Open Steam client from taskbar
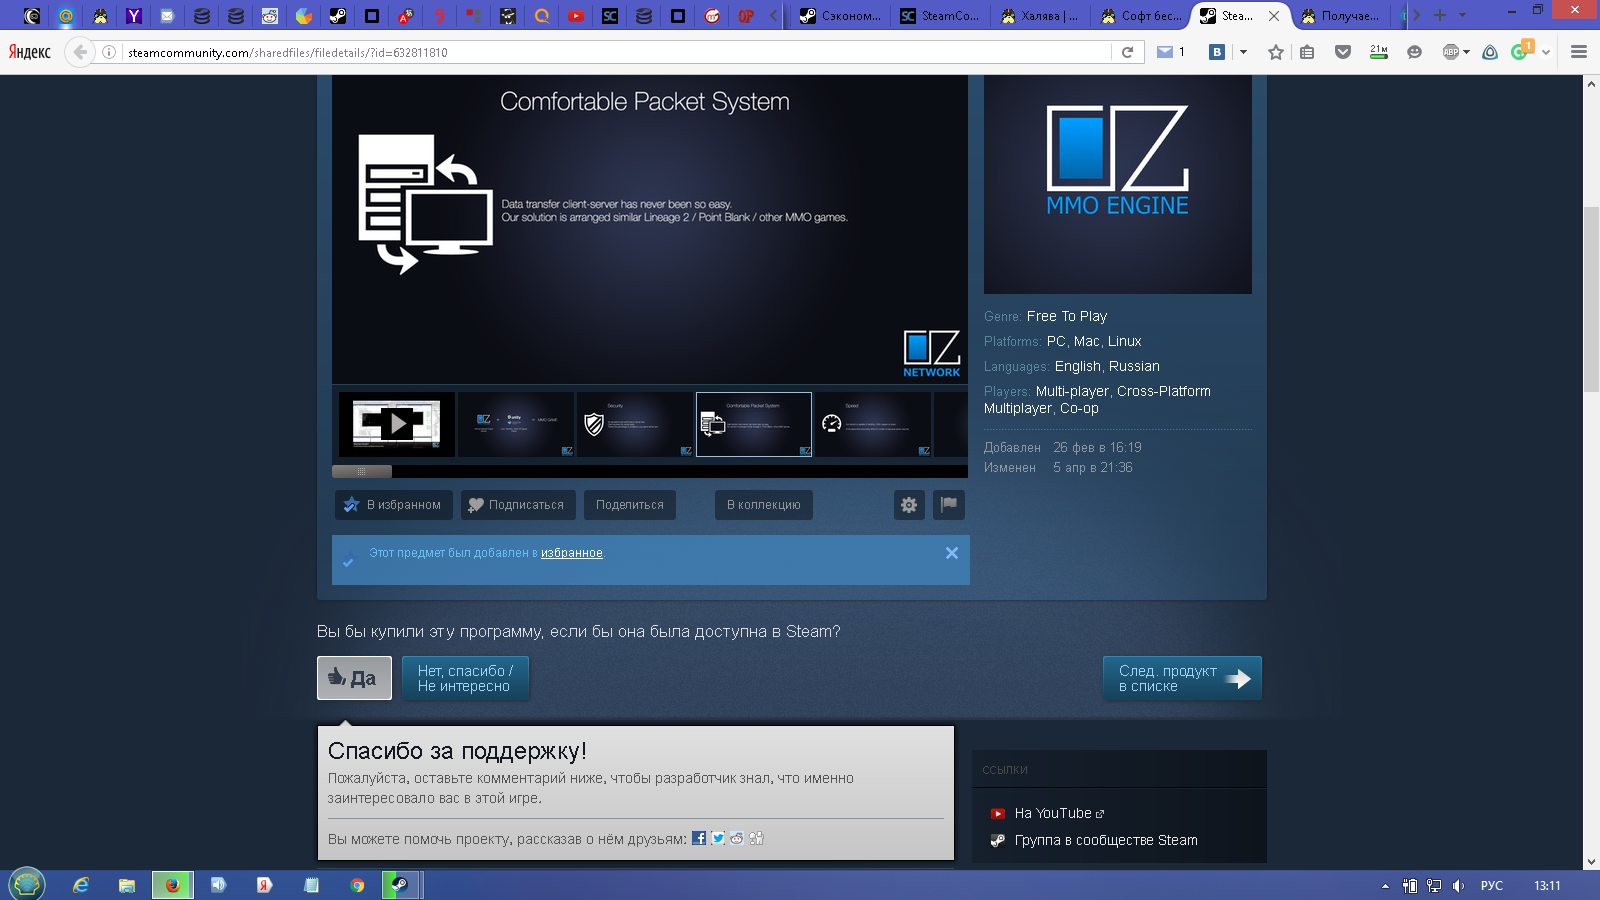 click(x=399, y=885)
